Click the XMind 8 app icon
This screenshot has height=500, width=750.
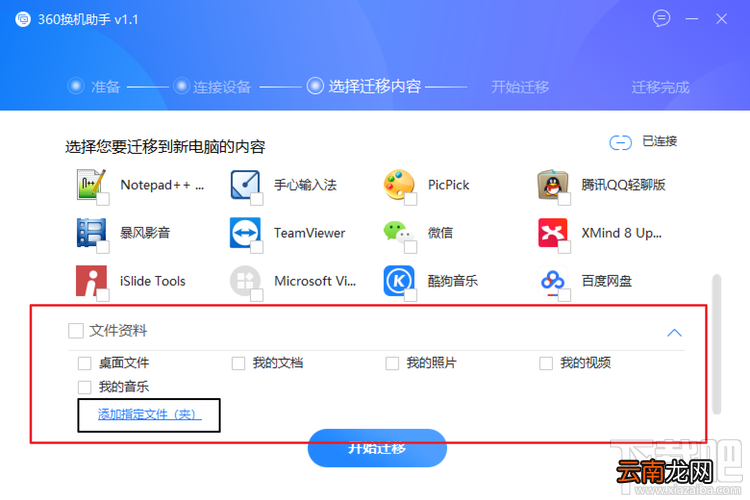552,233
